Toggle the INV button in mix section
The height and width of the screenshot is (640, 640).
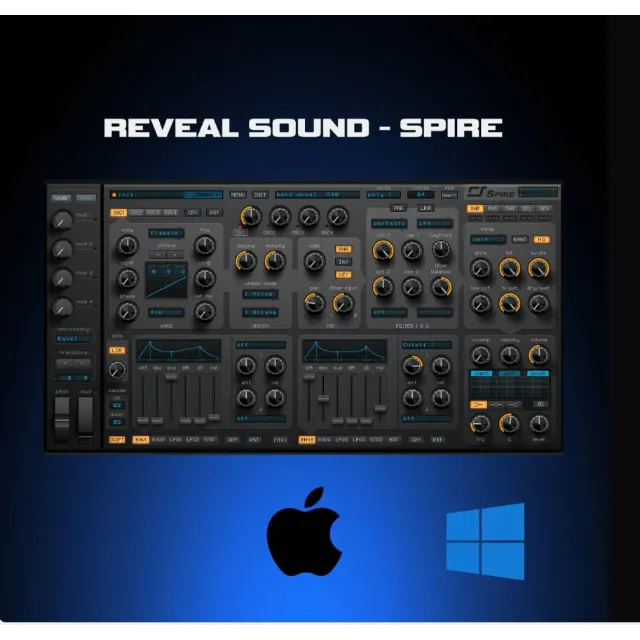tap(343, 261)
